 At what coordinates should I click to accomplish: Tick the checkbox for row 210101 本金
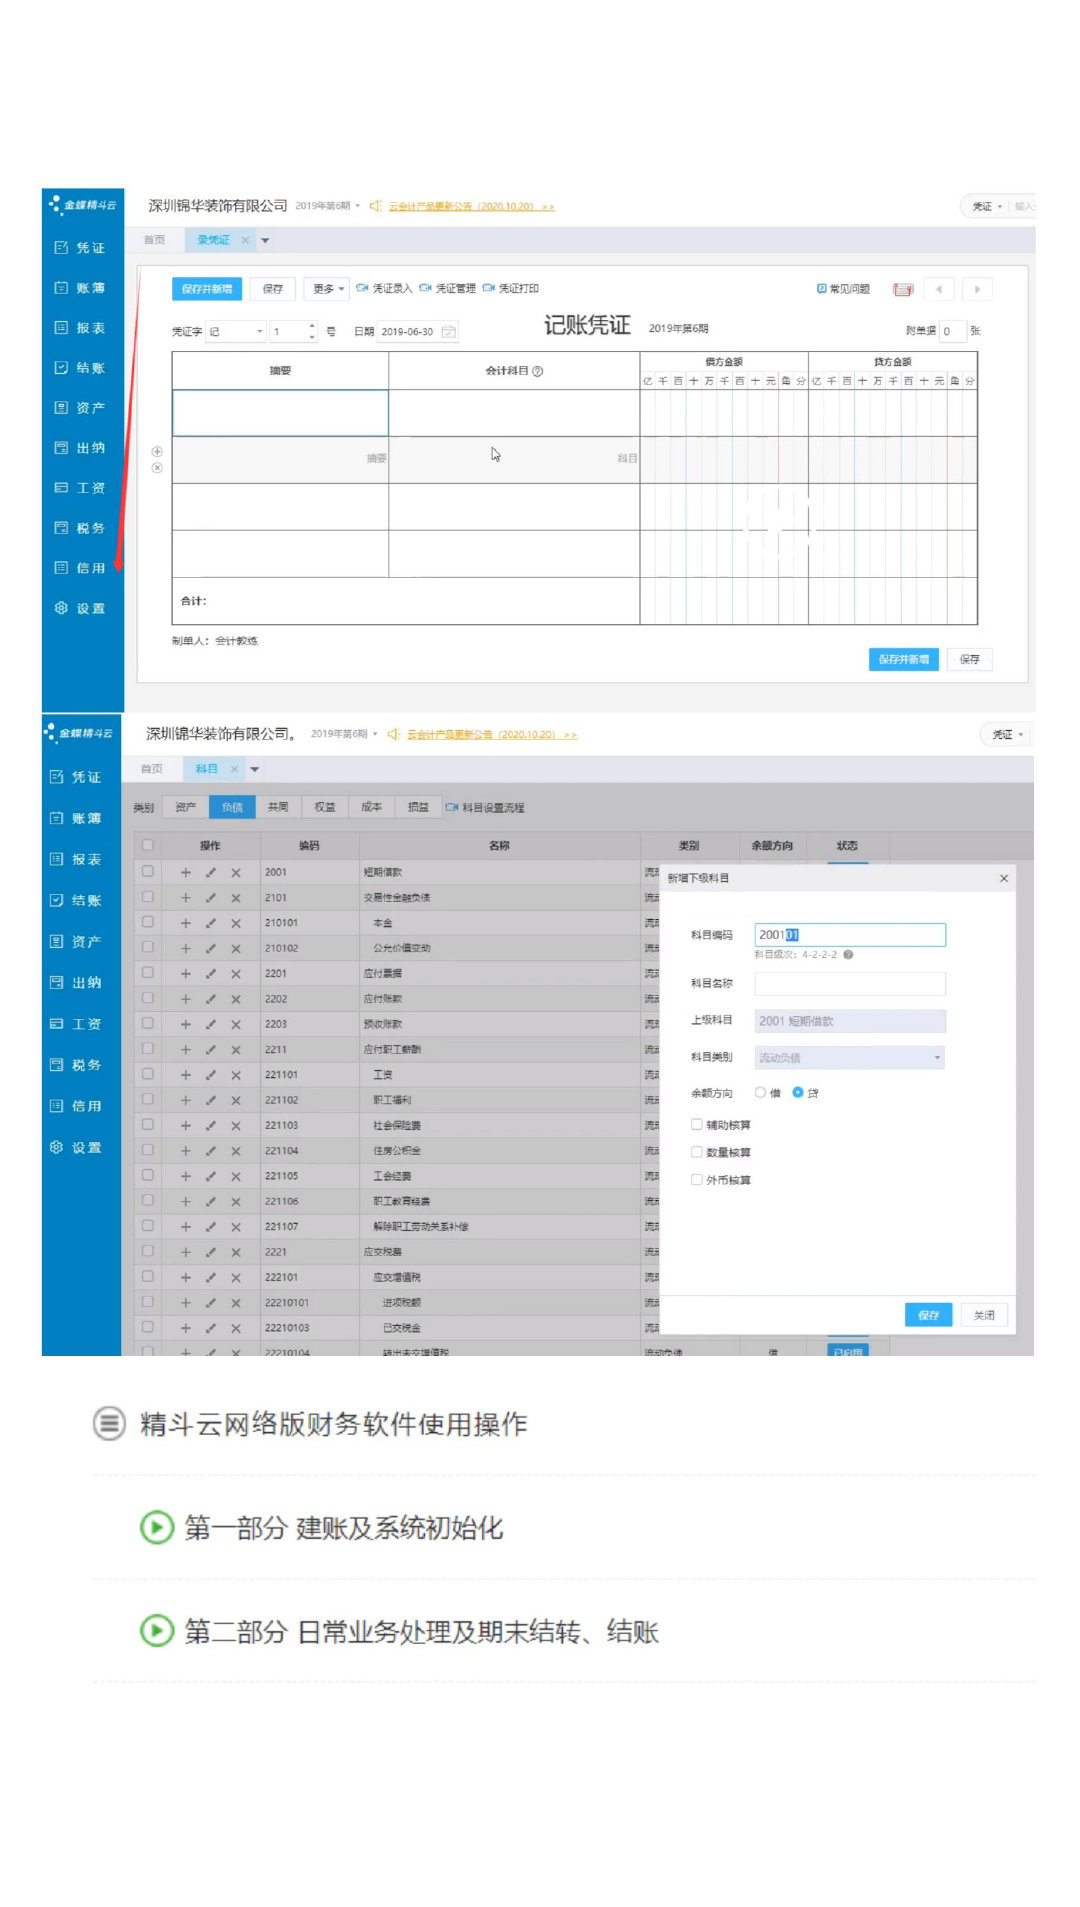148,922
